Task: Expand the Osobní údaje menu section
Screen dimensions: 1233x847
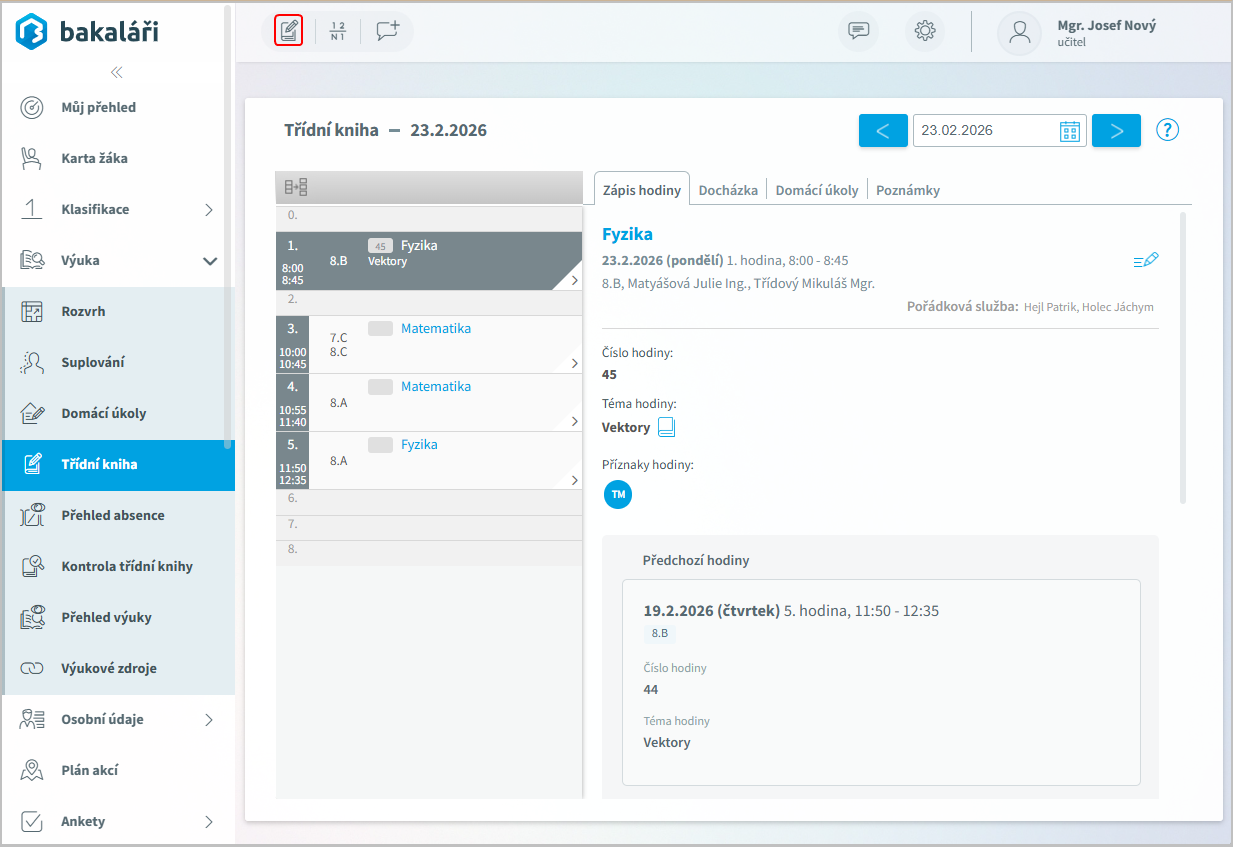Action: [x=209, y=720]
